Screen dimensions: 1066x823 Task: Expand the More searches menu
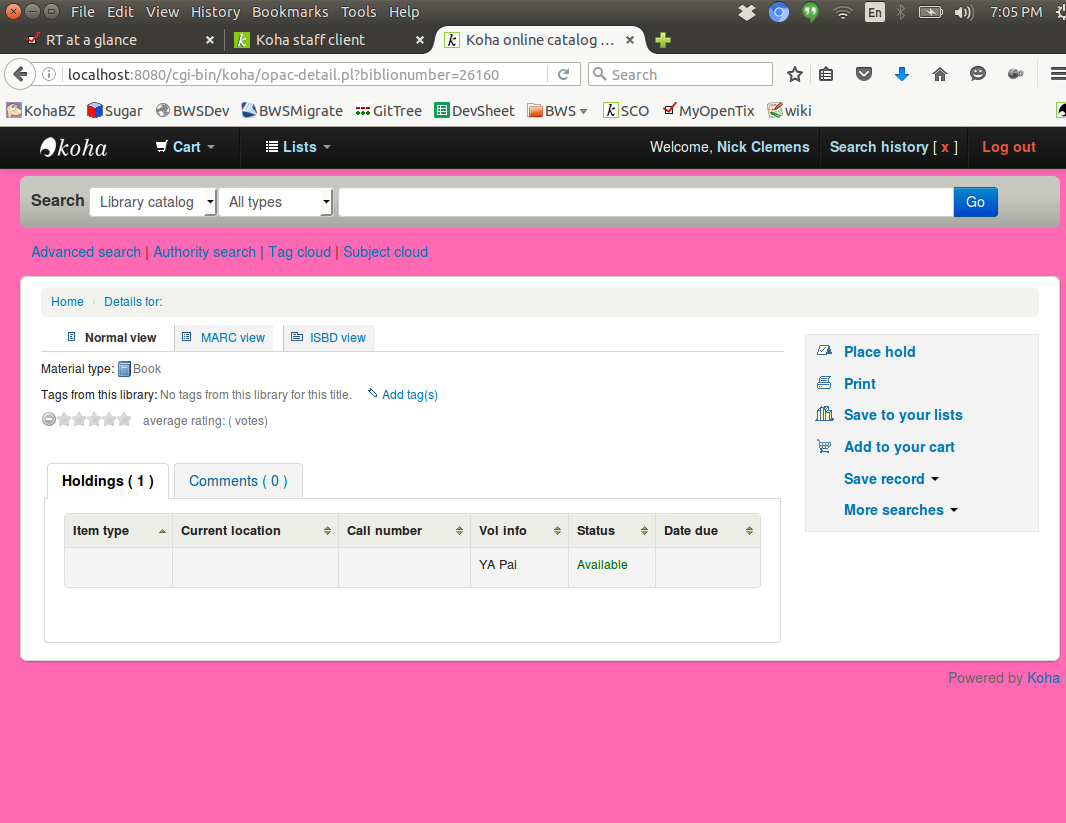900,510
